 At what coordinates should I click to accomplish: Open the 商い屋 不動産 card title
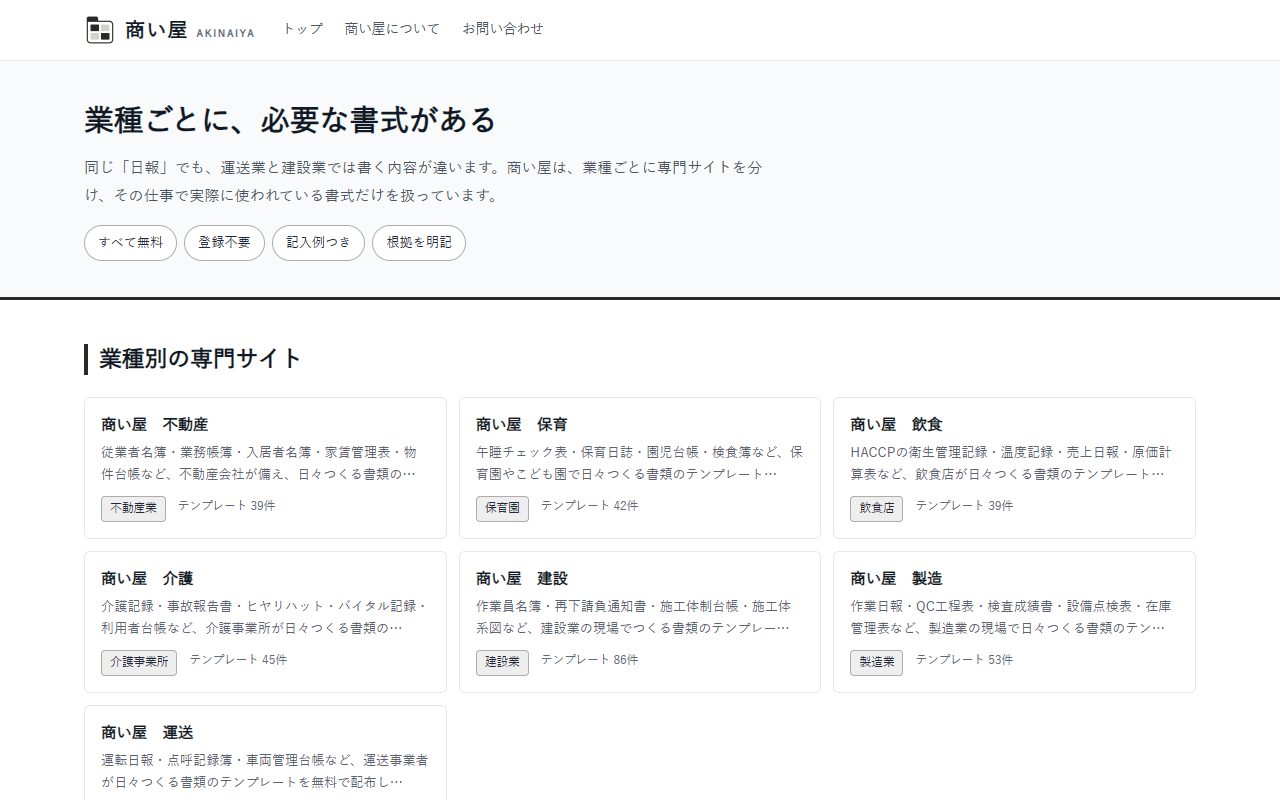[155, 424]
